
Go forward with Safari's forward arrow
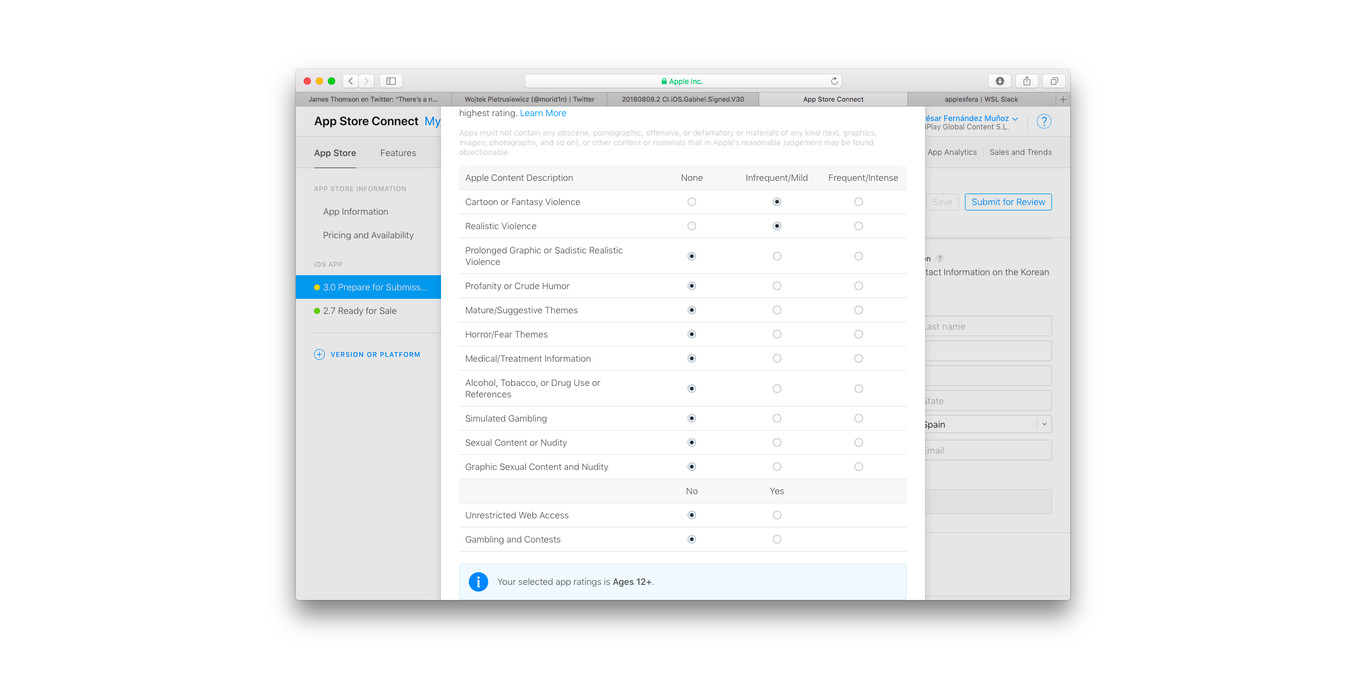366,81
